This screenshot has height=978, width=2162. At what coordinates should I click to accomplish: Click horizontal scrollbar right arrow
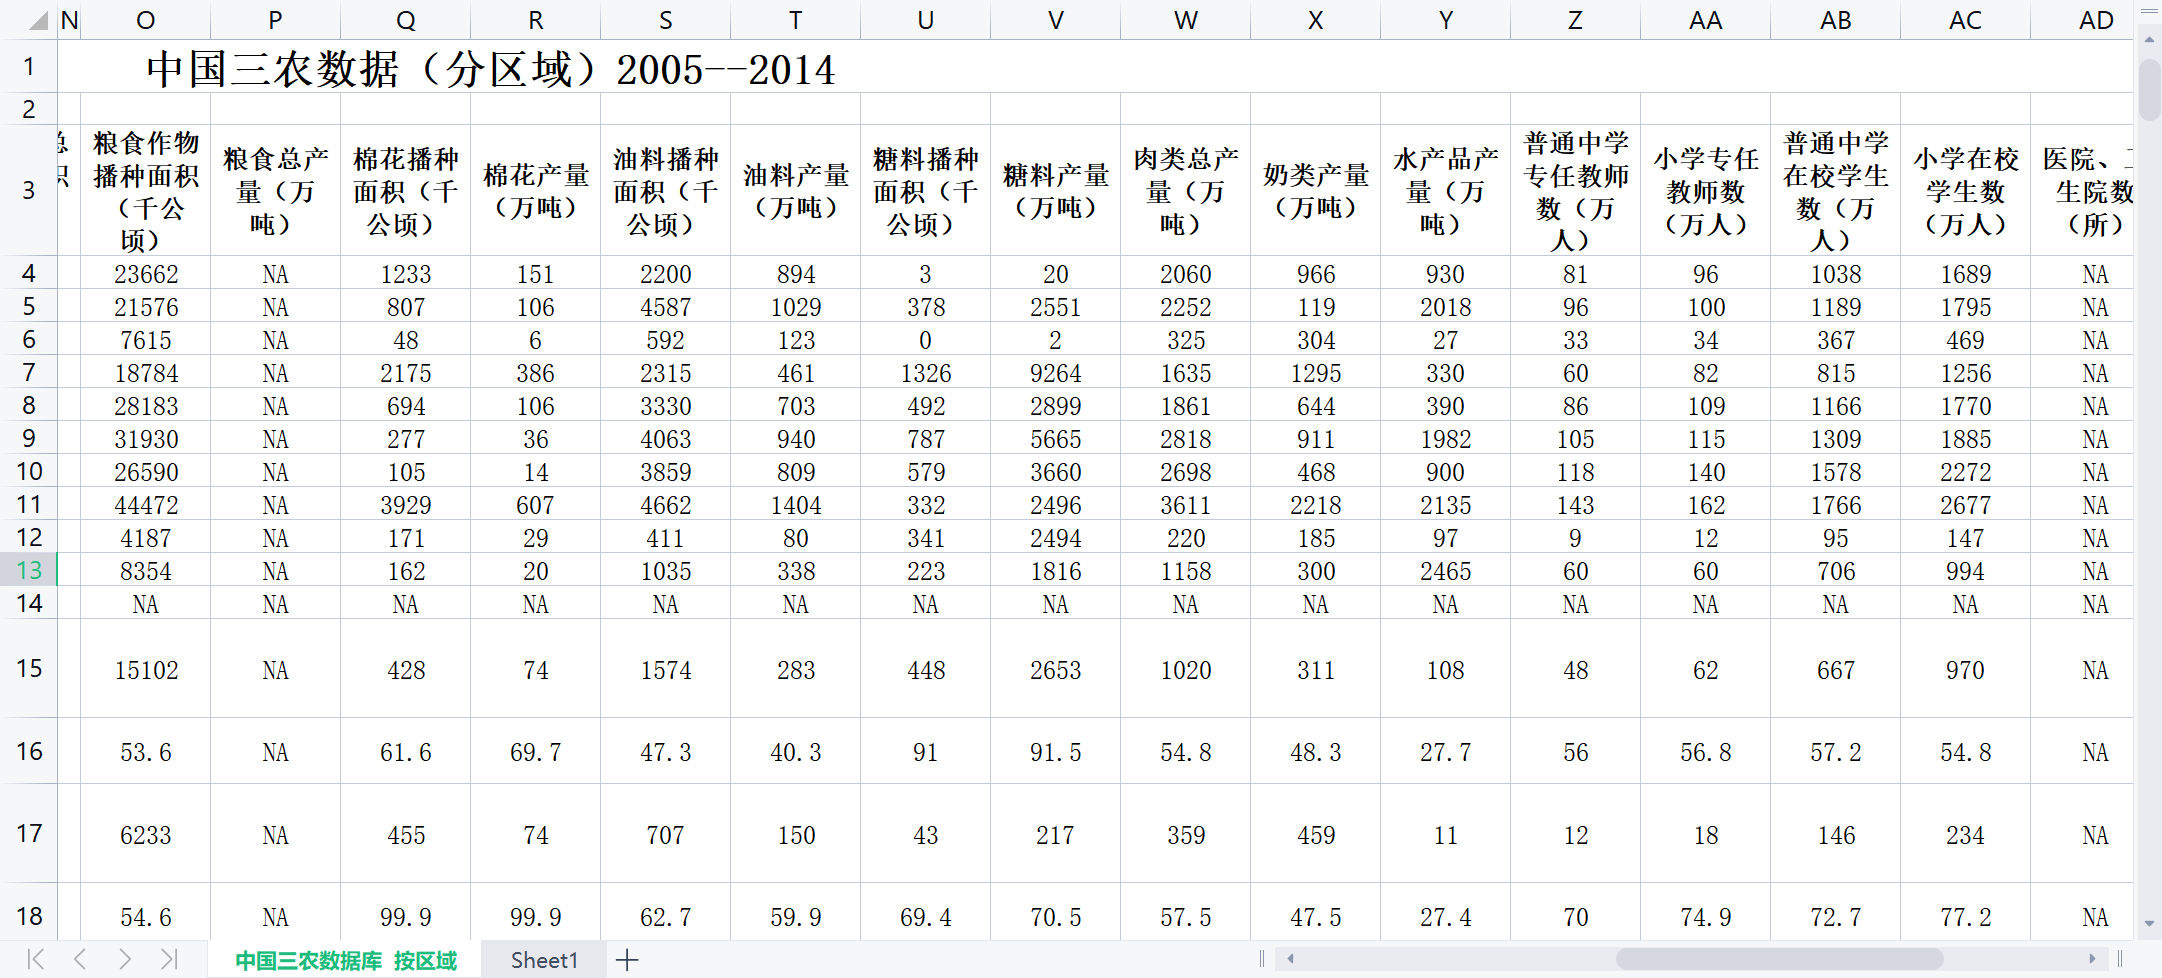click(2091, 959)
